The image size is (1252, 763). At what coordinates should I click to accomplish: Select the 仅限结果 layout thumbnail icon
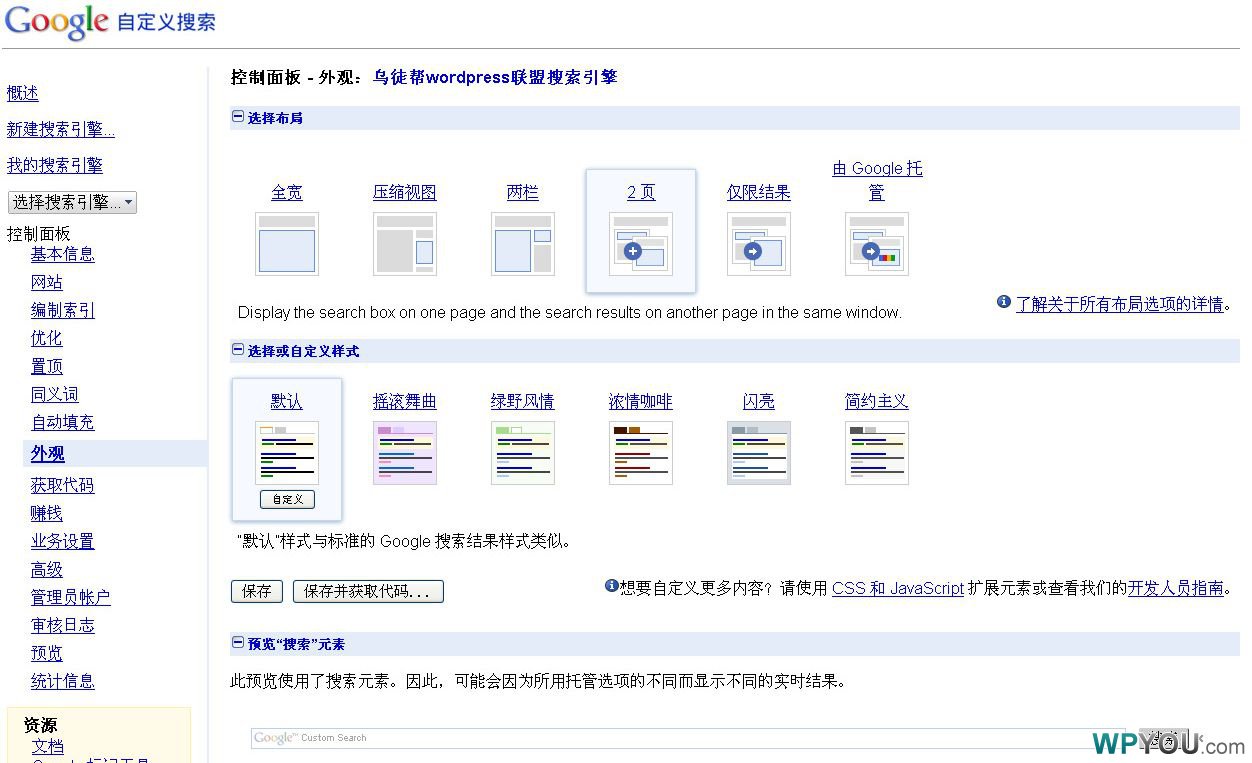click(x=759, y=244)
